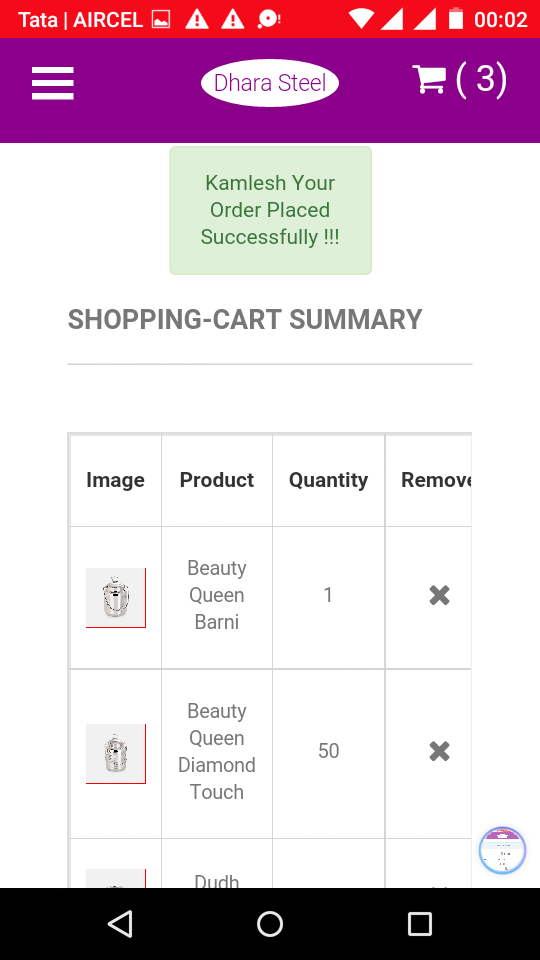Viewport: 540px width, 960px height.
Task: Tap the first warning icon in status bar
Action: click(x=197, y=20)
